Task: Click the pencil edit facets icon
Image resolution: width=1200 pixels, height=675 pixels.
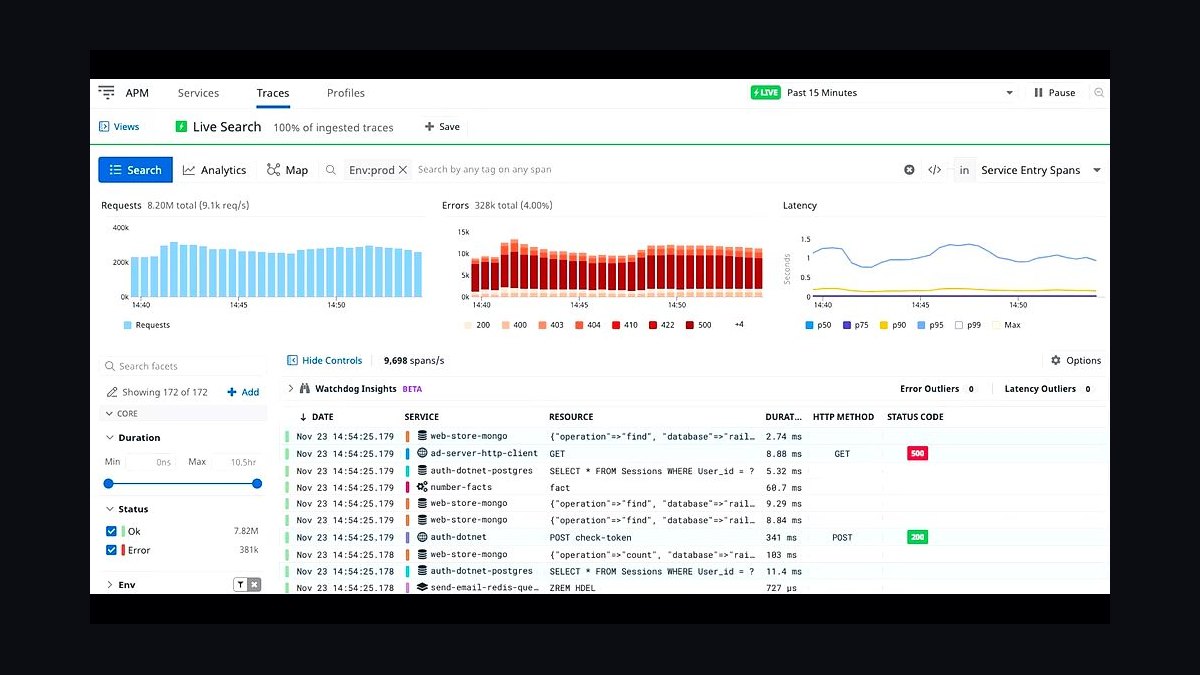Action: [112, 393]
